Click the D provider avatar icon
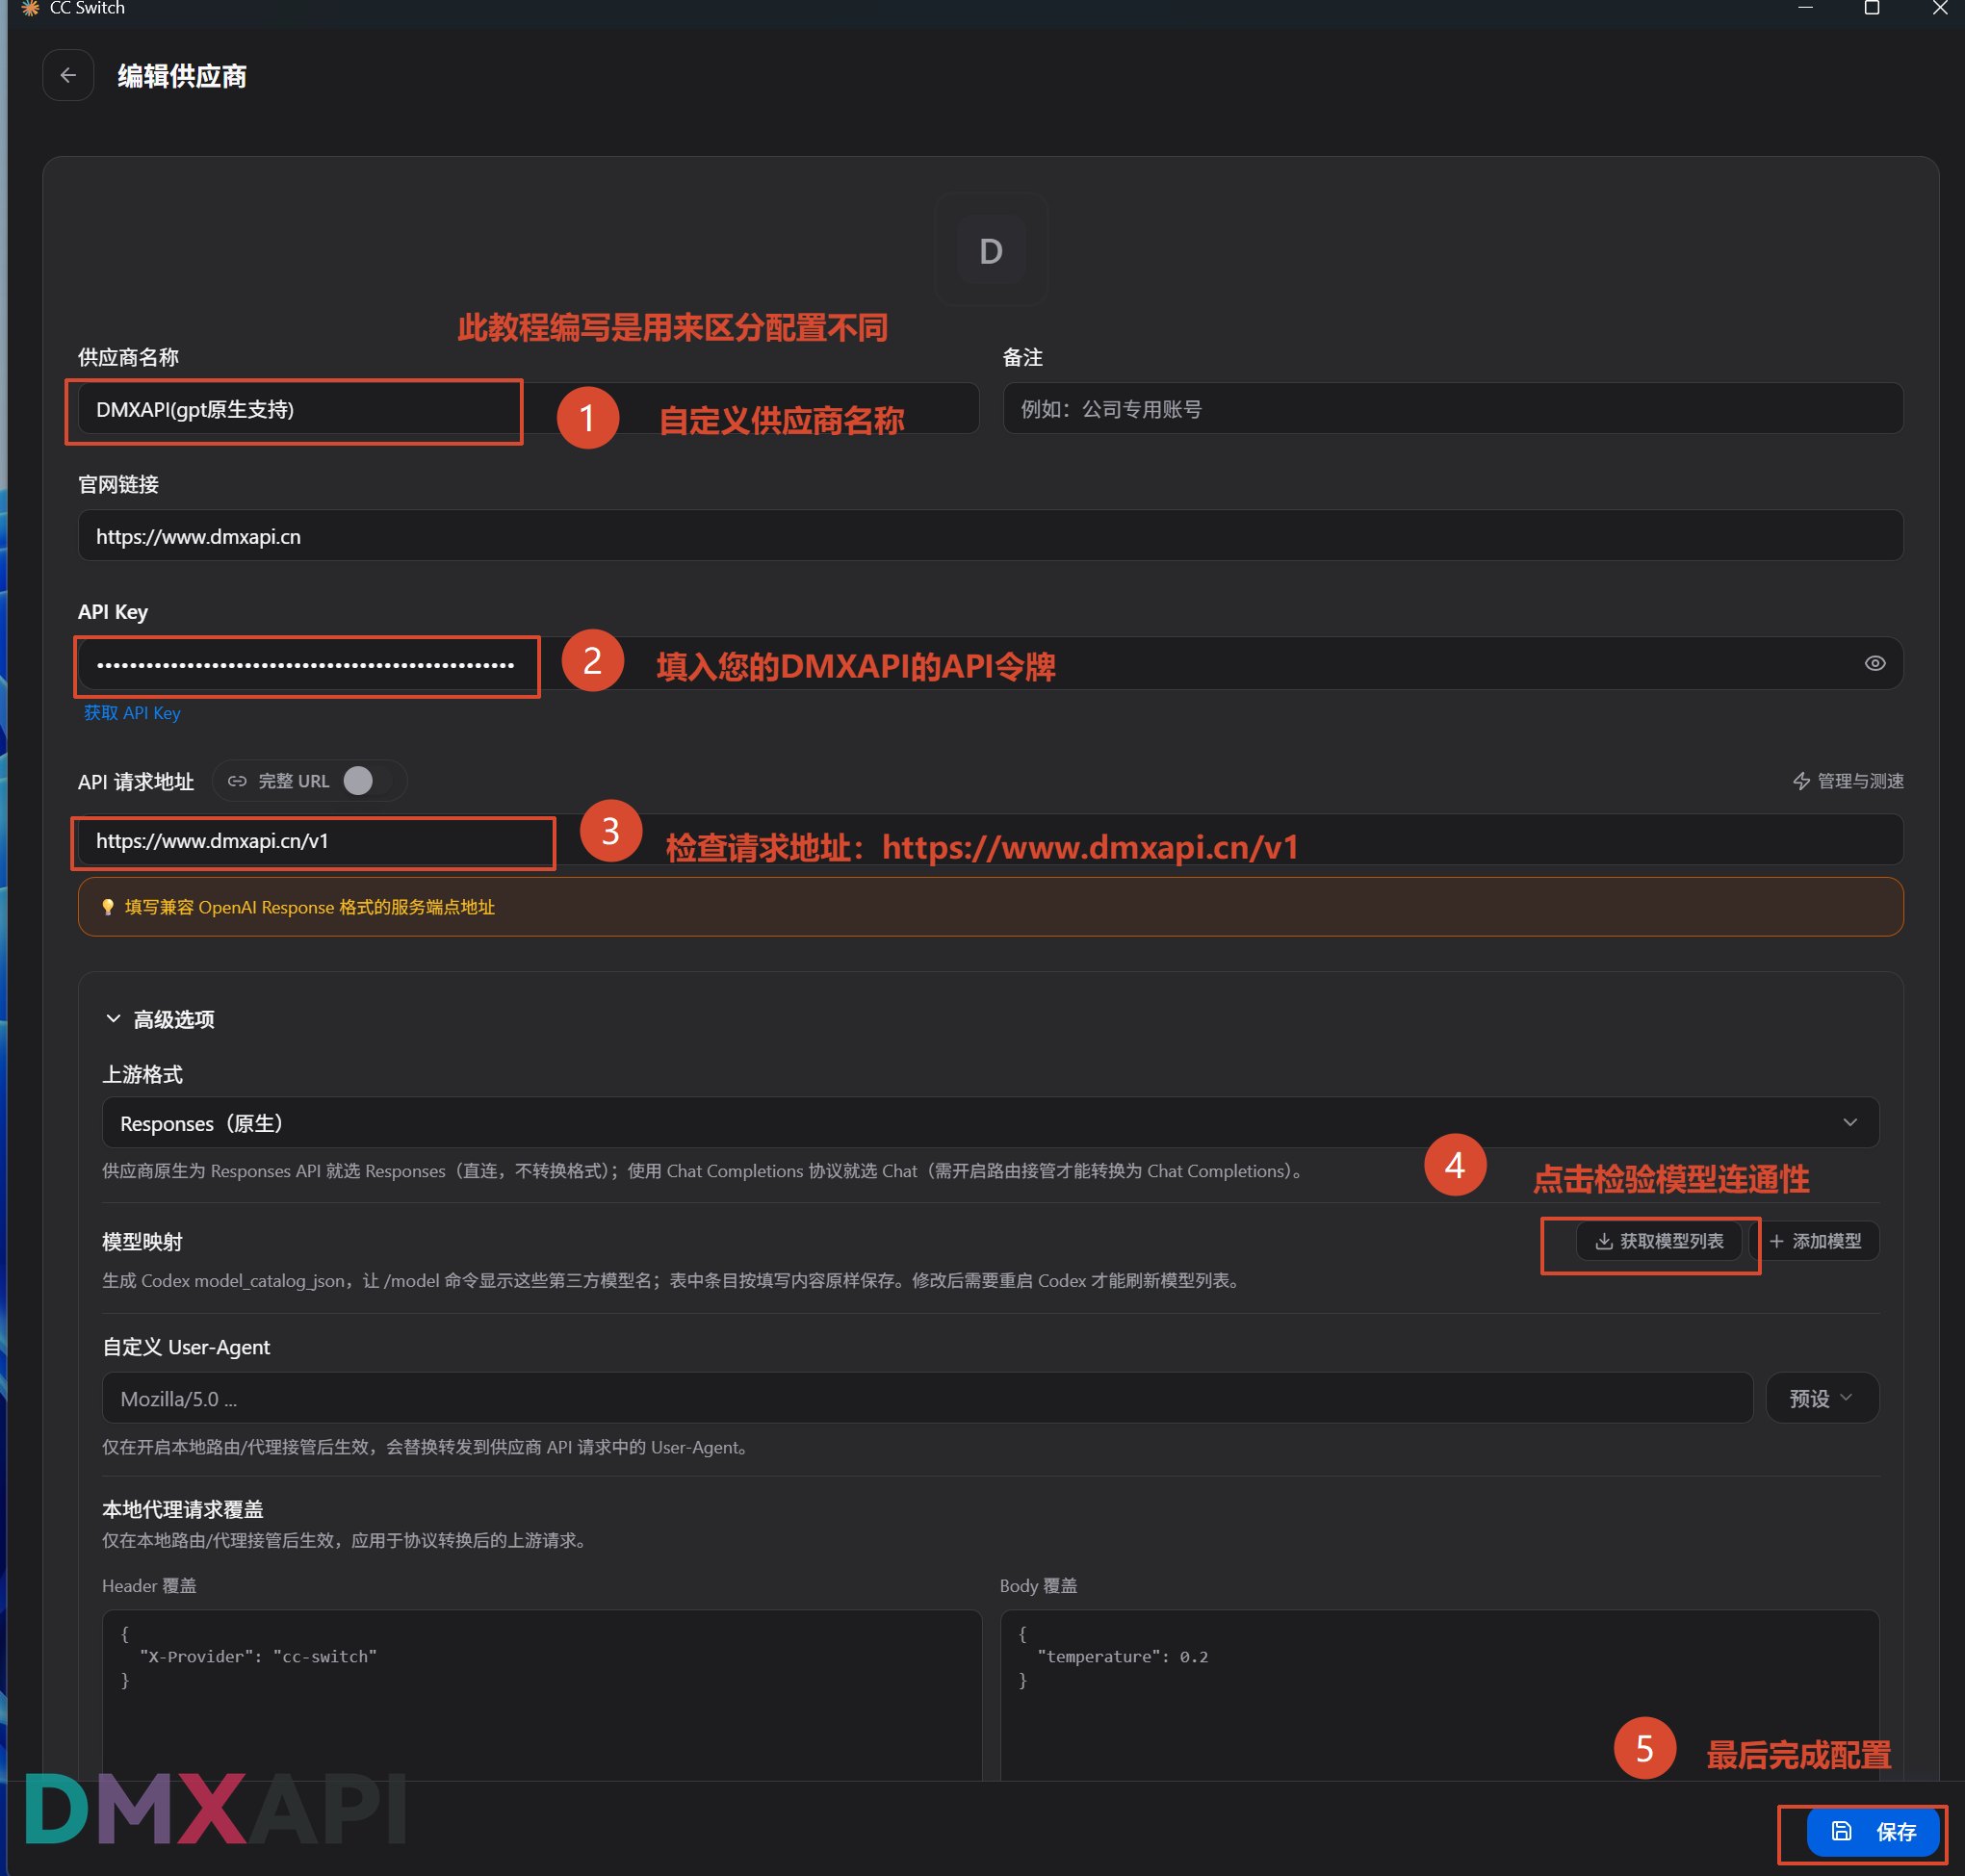 pyautogui.click(x=990, y=250)
